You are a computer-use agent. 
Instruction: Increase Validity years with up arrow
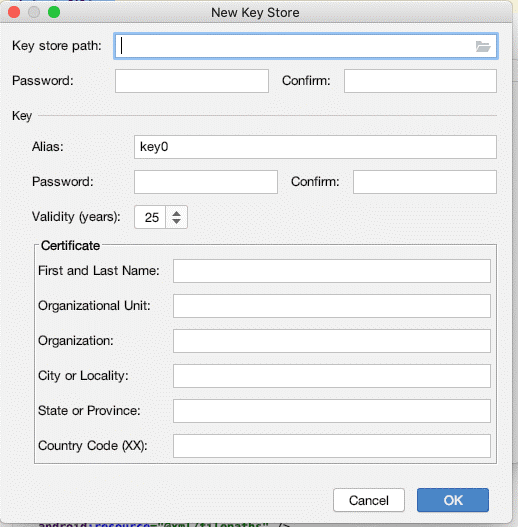(x=176, y=213)
